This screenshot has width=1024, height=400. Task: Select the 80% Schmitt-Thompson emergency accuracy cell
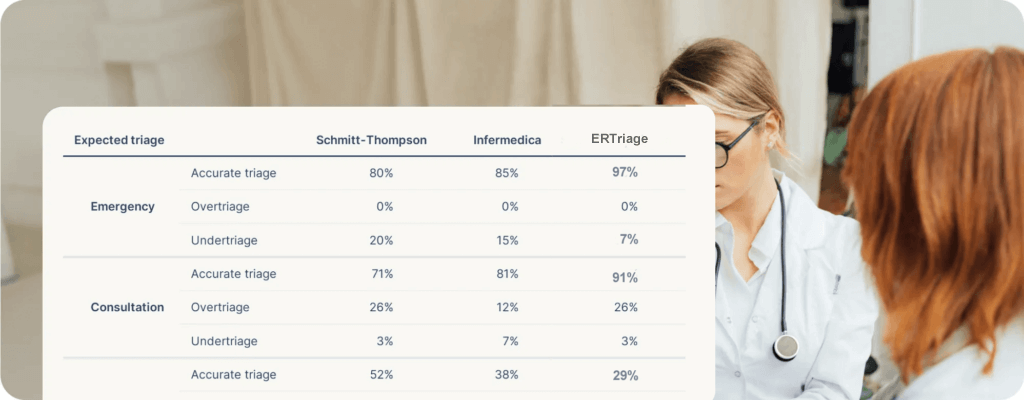(x=380, y=173)
